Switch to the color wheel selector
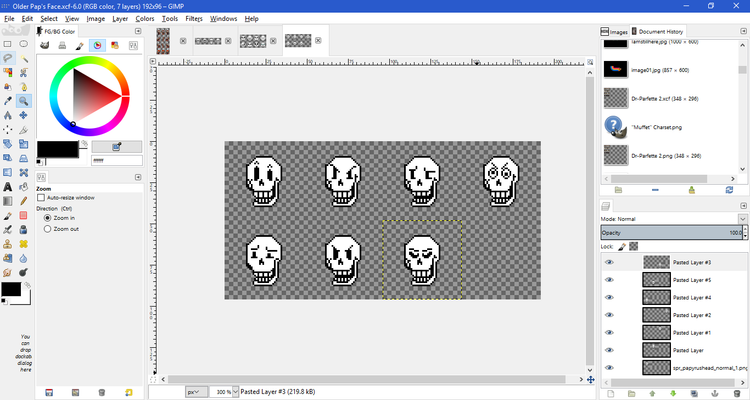The width and height of the screenshot is (750, 400). point(98,45)
